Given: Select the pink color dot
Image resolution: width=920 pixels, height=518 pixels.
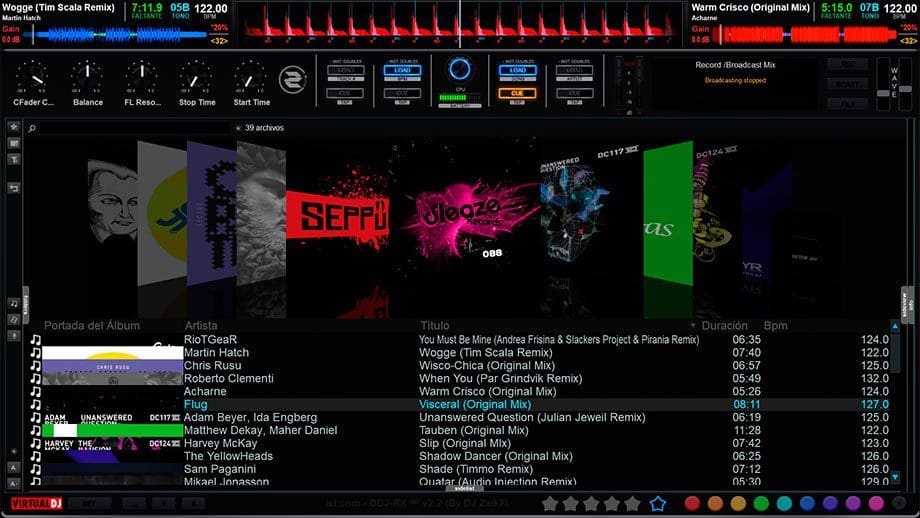Looking at the screenshot, I should click(x=876, y=503).
